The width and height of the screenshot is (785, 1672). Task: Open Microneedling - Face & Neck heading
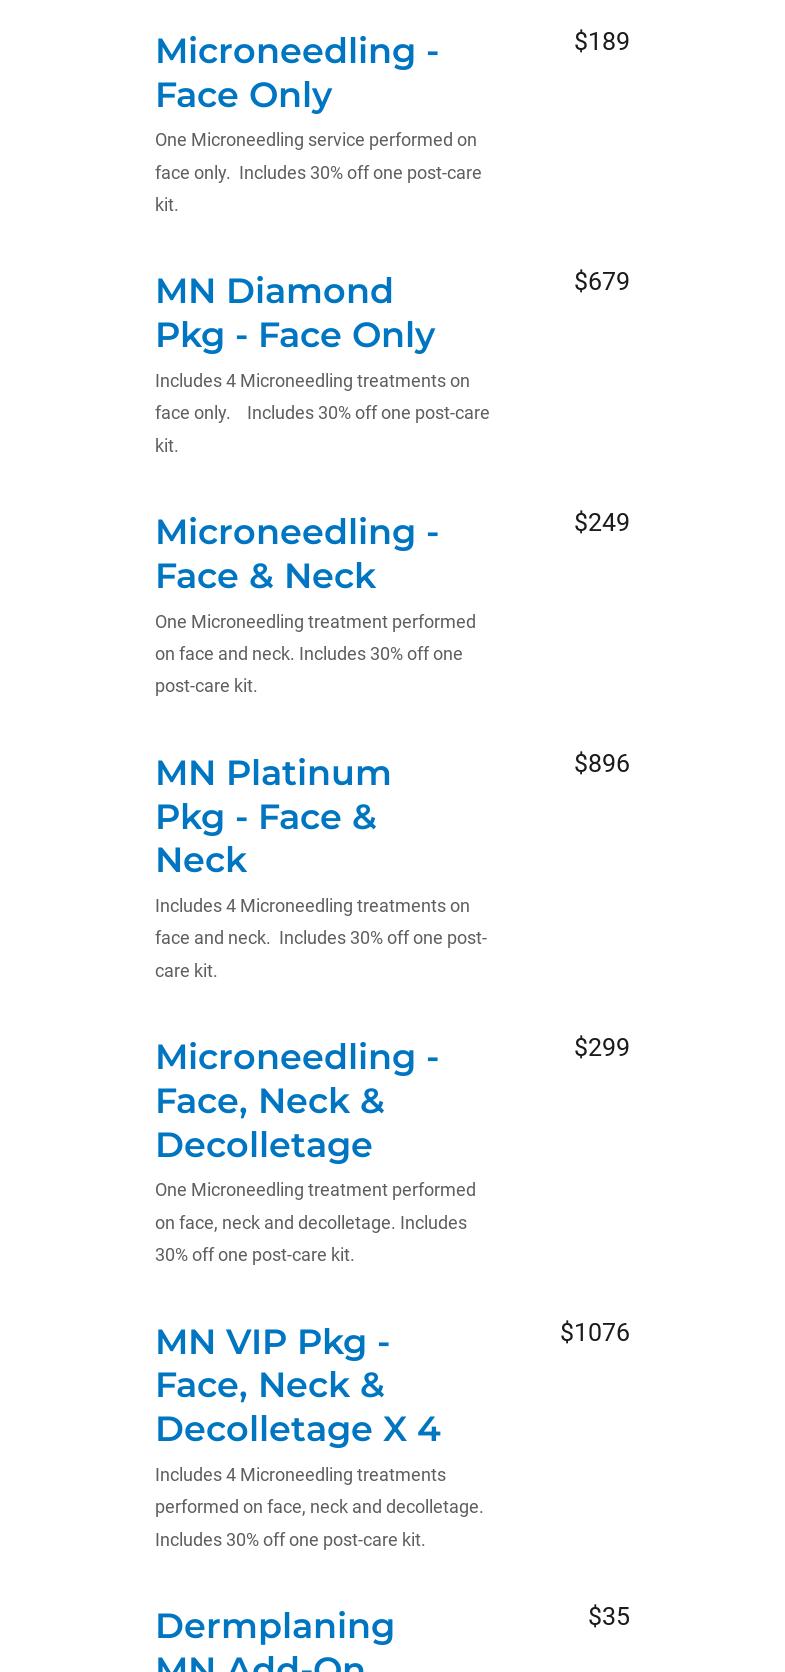pyautogui.click(x=297, y=553)
